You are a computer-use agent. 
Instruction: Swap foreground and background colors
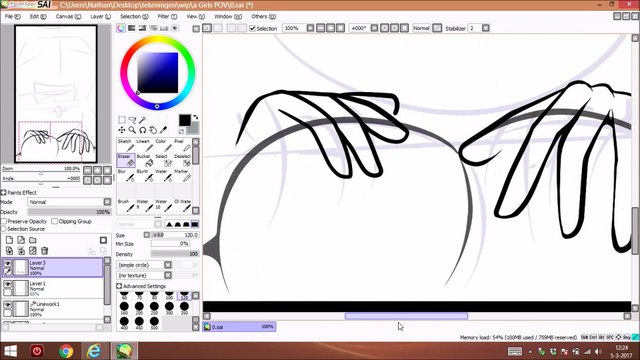[196, 117]
